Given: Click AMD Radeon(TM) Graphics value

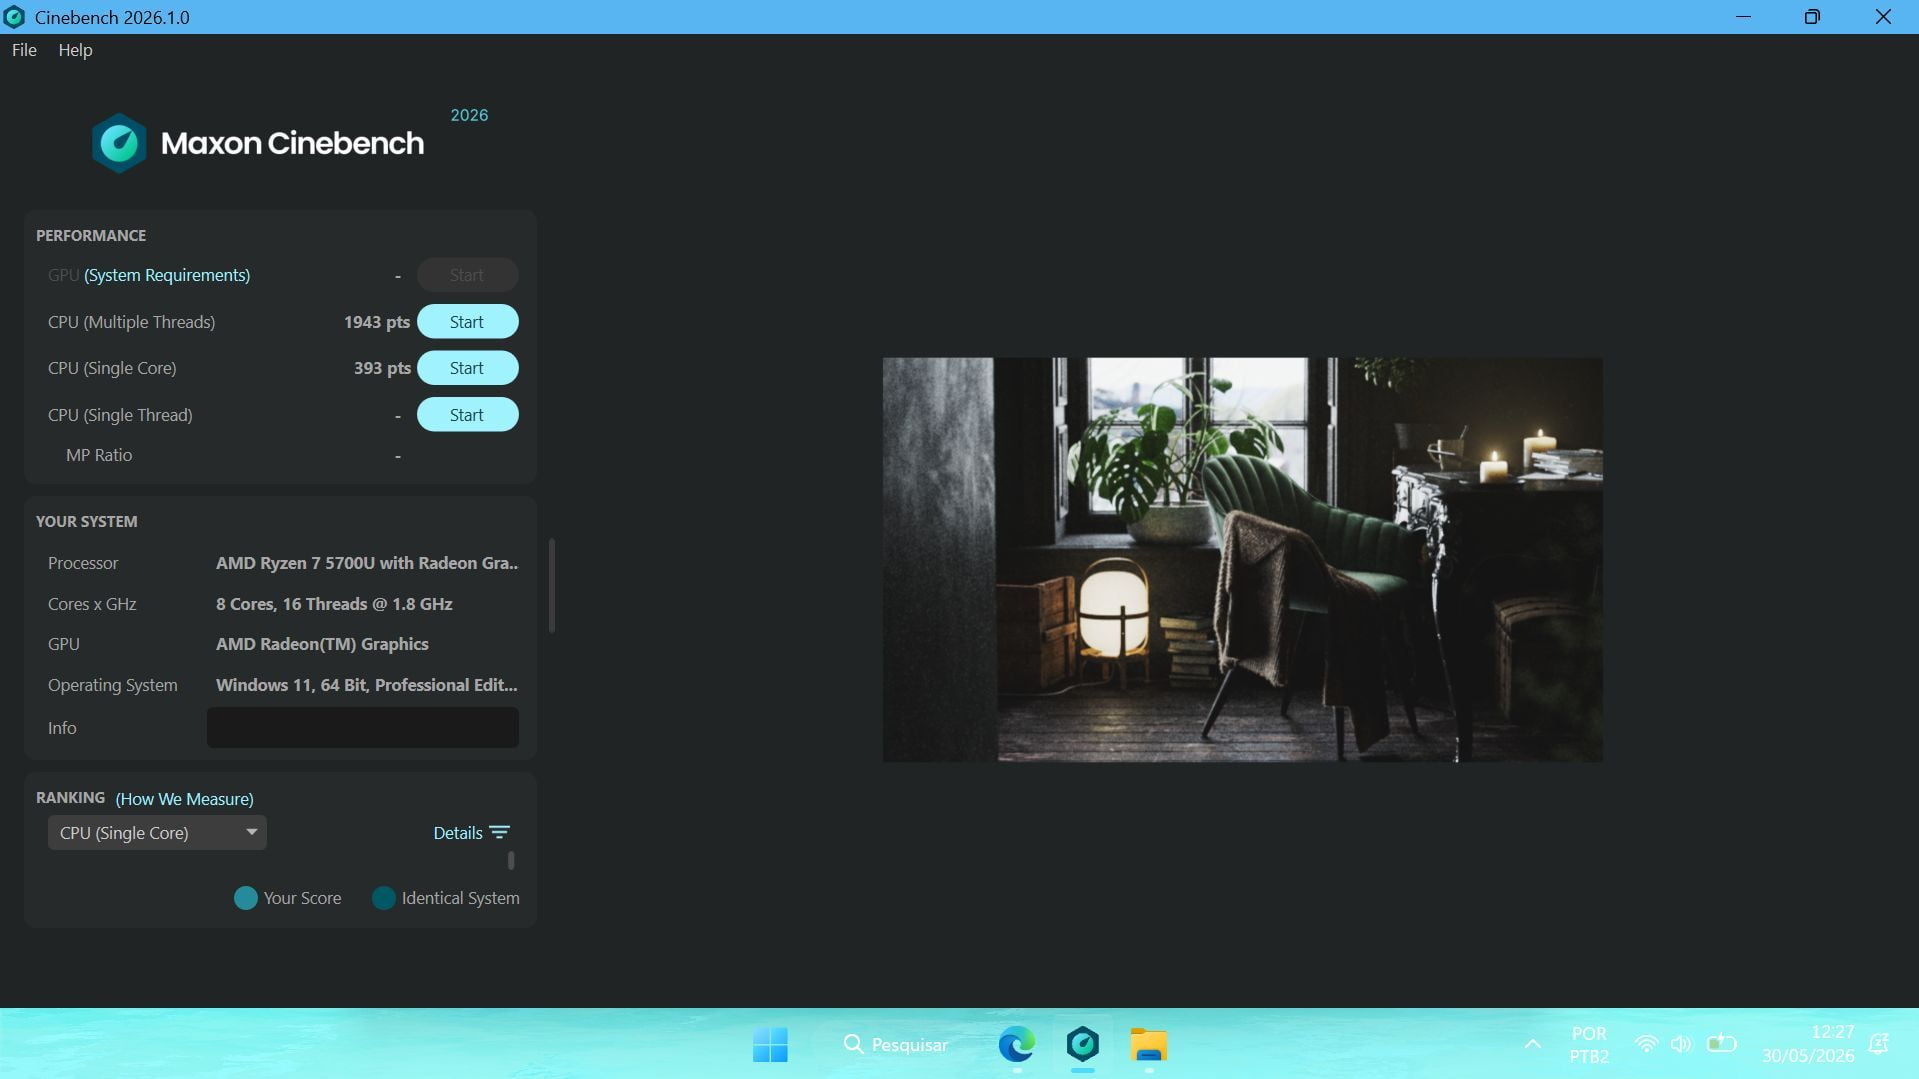Looking at the screenshot, I should (322, 644).
